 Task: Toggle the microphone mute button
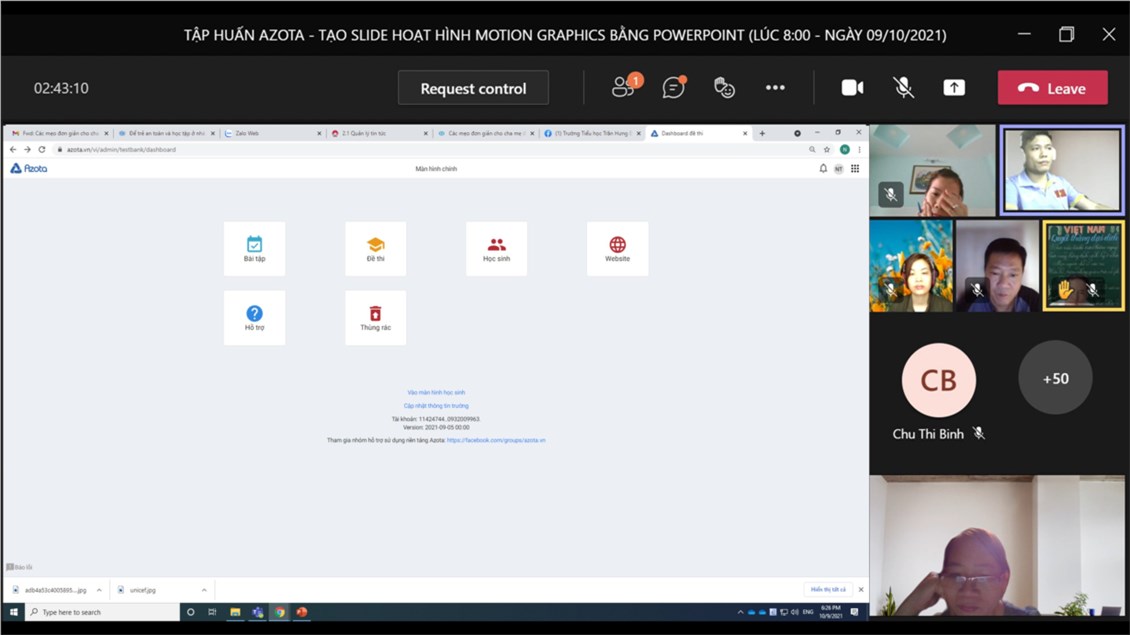(x=903, y=88)
